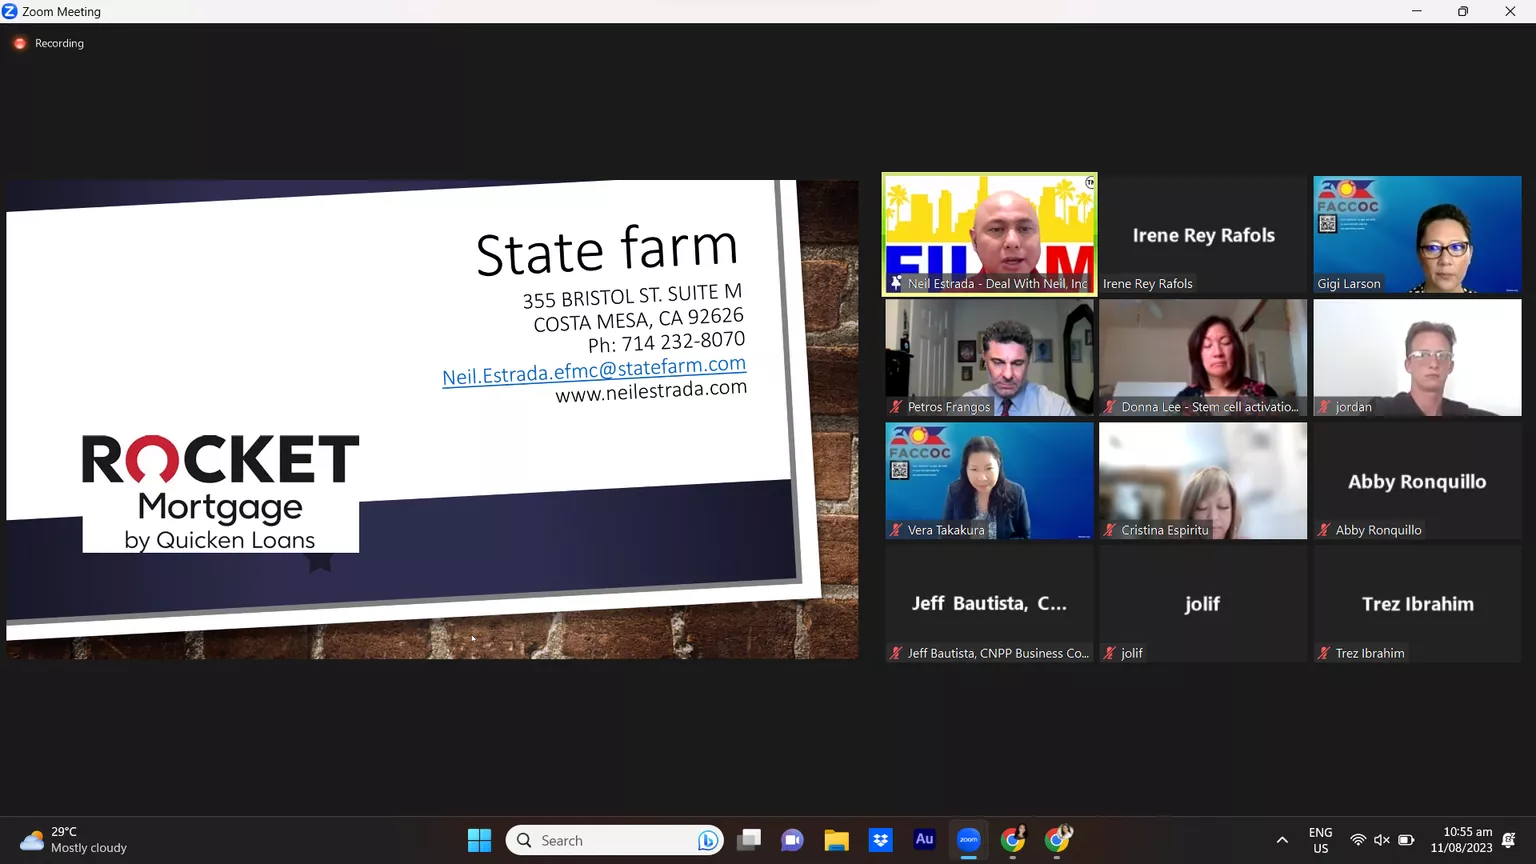
Task: Select Cristina Espiritu's video tile
Action: (x=1203, y=481)
